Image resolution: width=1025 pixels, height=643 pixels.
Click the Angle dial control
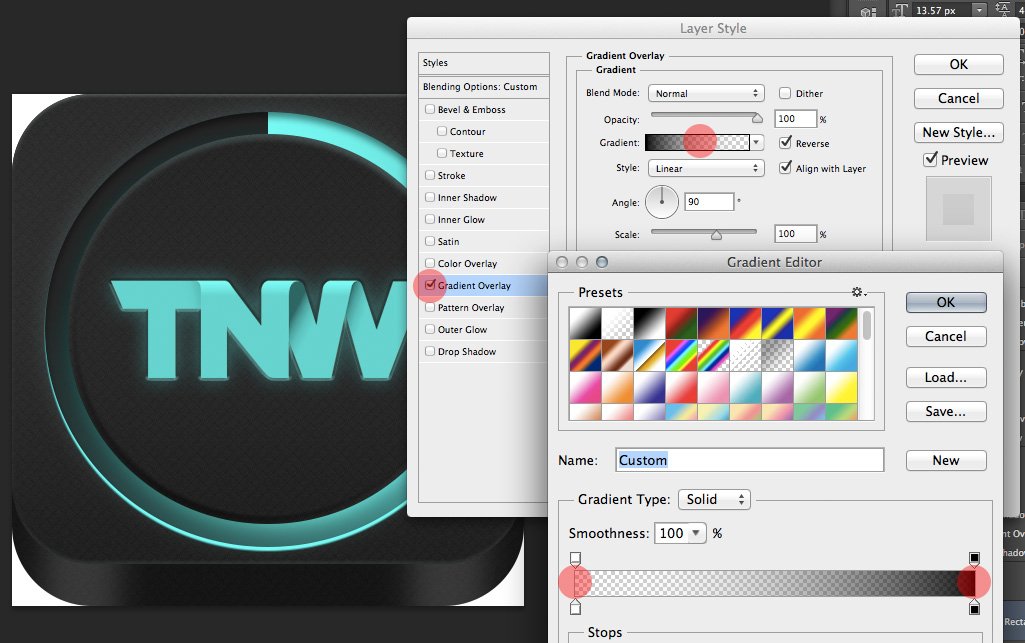point(662,202)
